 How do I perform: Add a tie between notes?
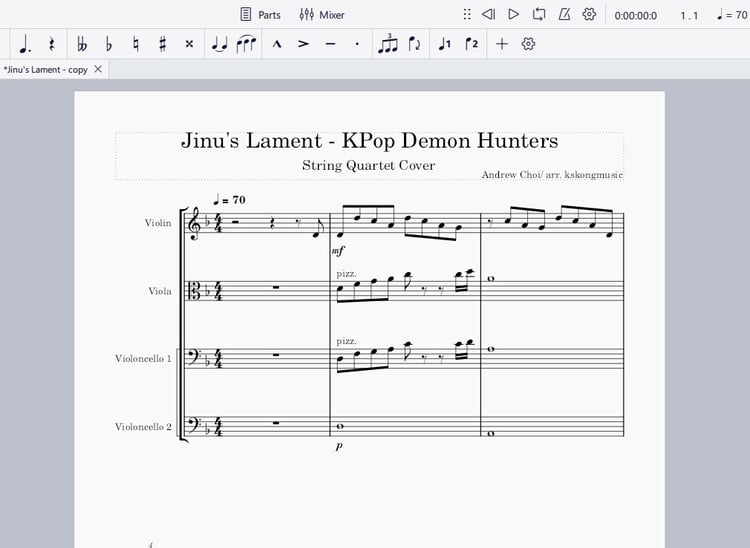click(x=219, y=44)
